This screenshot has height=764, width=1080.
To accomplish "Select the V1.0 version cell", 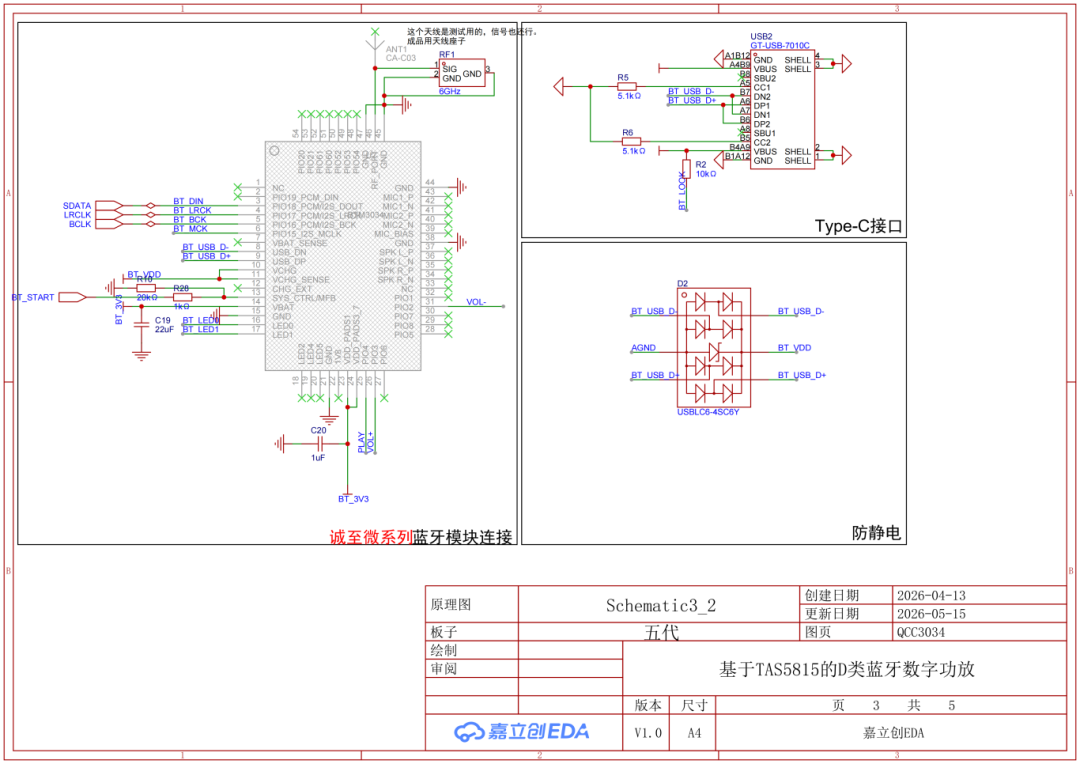I will (647, 733).
